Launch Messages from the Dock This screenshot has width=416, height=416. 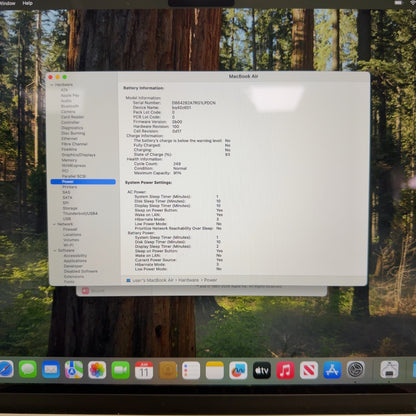coord(28,370)
